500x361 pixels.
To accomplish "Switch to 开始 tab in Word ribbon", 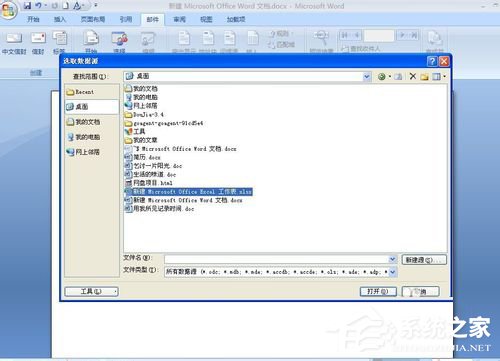I will tap(33, 20).
